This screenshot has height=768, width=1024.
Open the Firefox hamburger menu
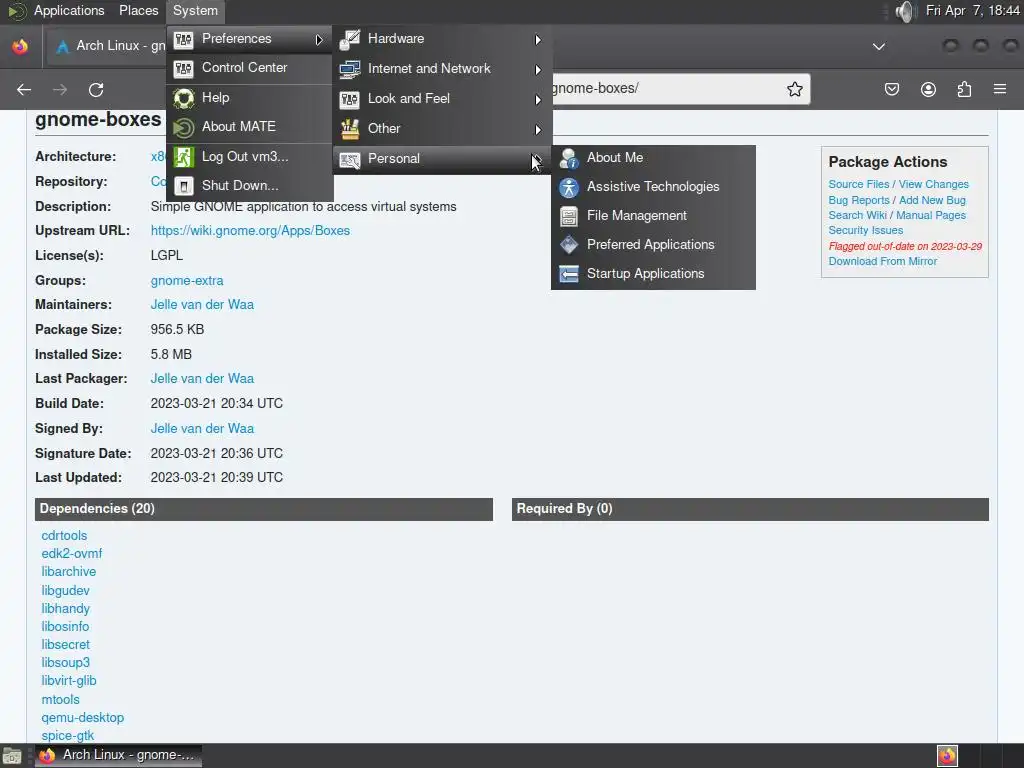(x=1000, y=89)
